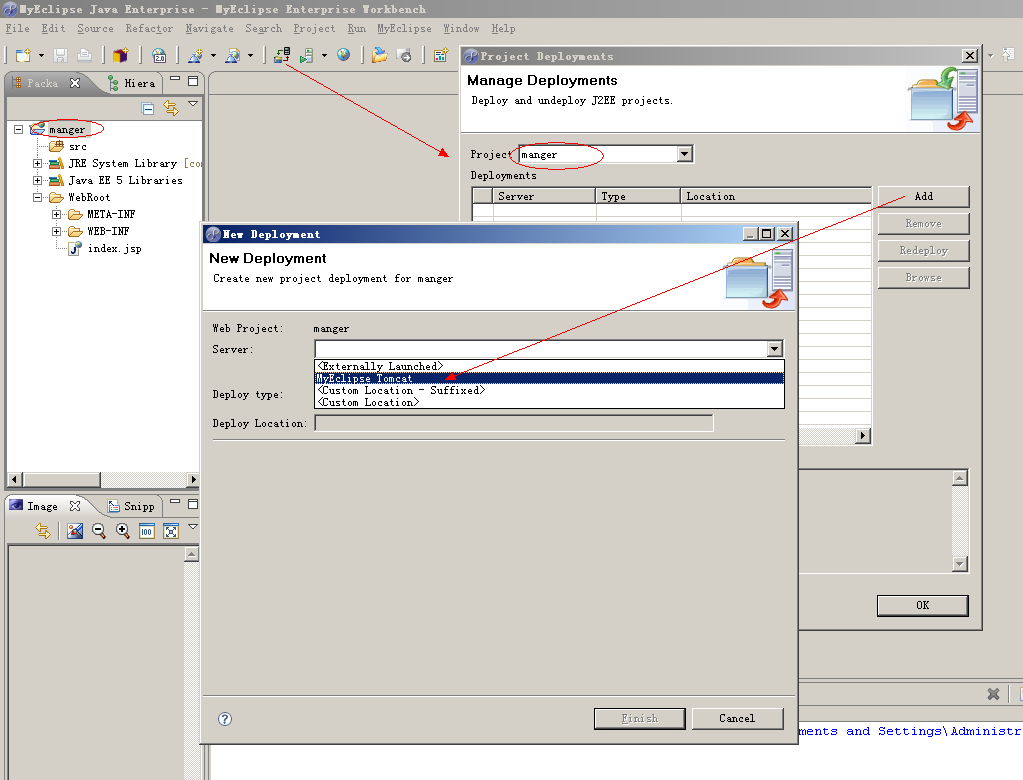The width and height of the screenshot is (1023, 780).
Task: Open the Source menu
Action: (95, 29)
